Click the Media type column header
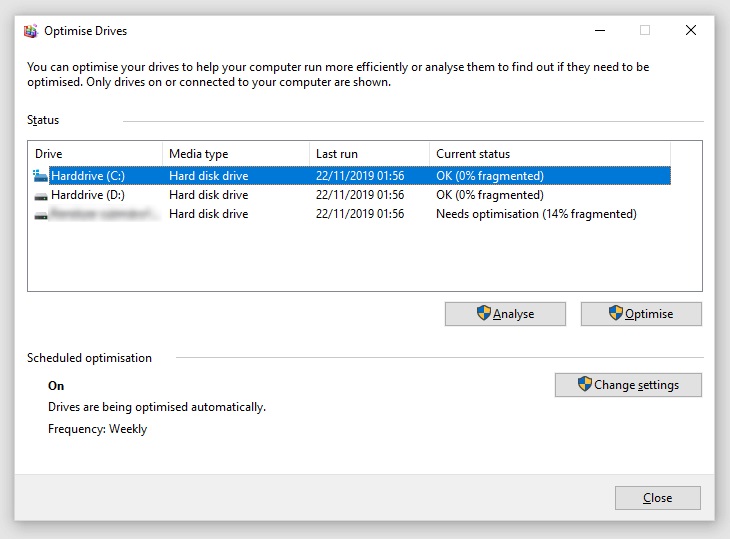 coord(235,154)
